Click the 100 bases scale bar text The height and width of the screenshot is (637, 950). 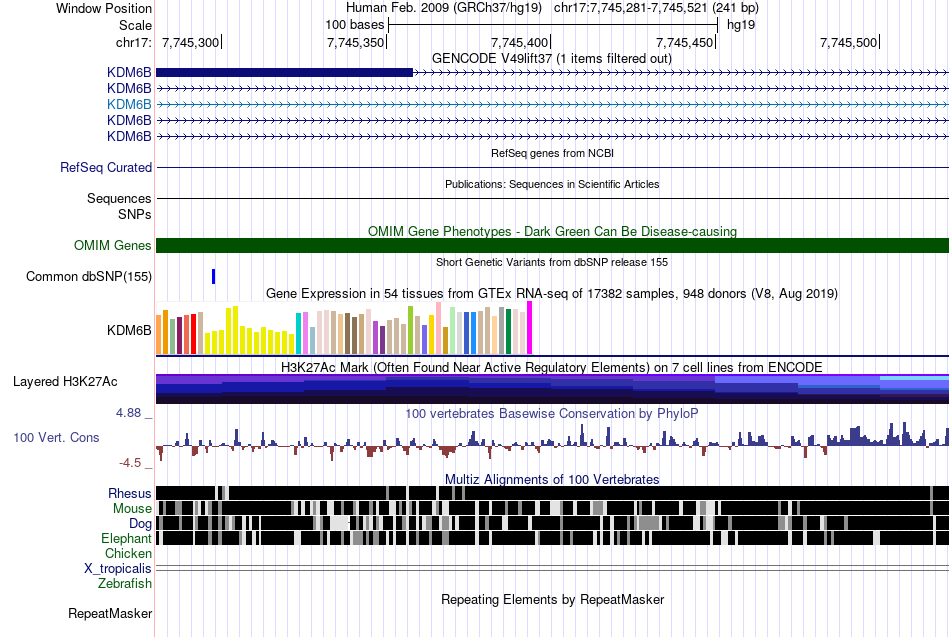click(x=354, y=25)
